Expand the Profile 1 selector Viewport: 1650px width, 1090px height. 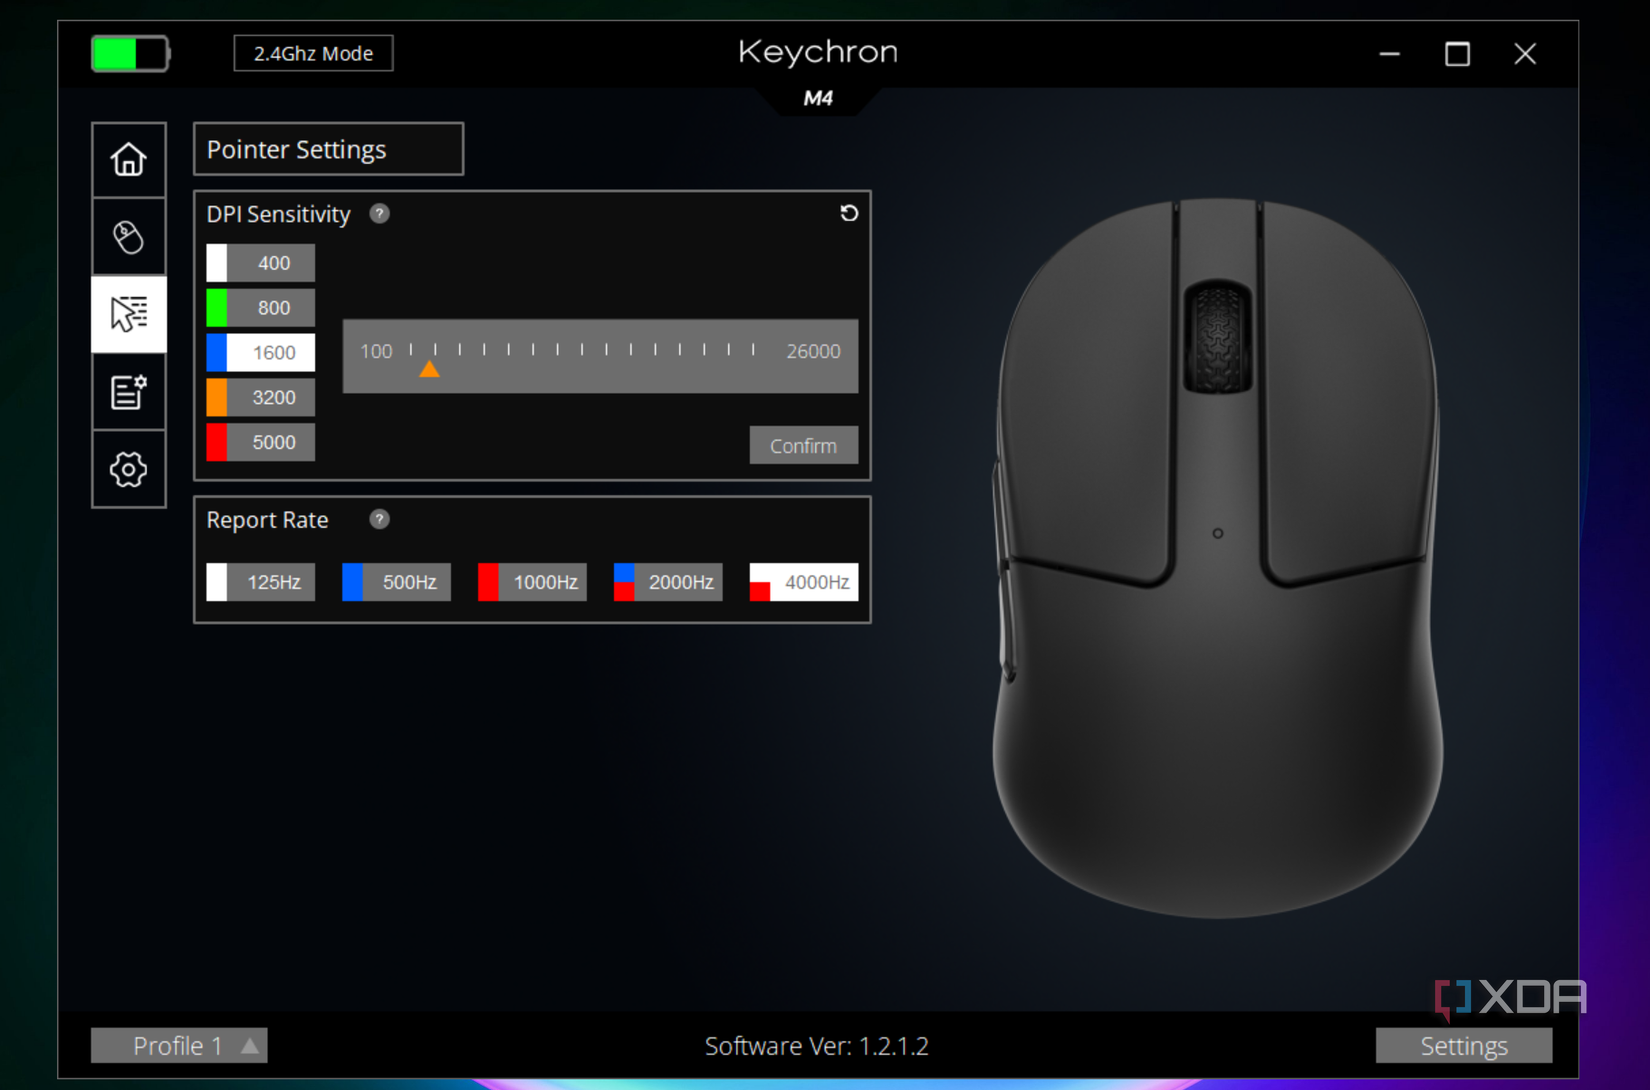(x=179, y=1046)
